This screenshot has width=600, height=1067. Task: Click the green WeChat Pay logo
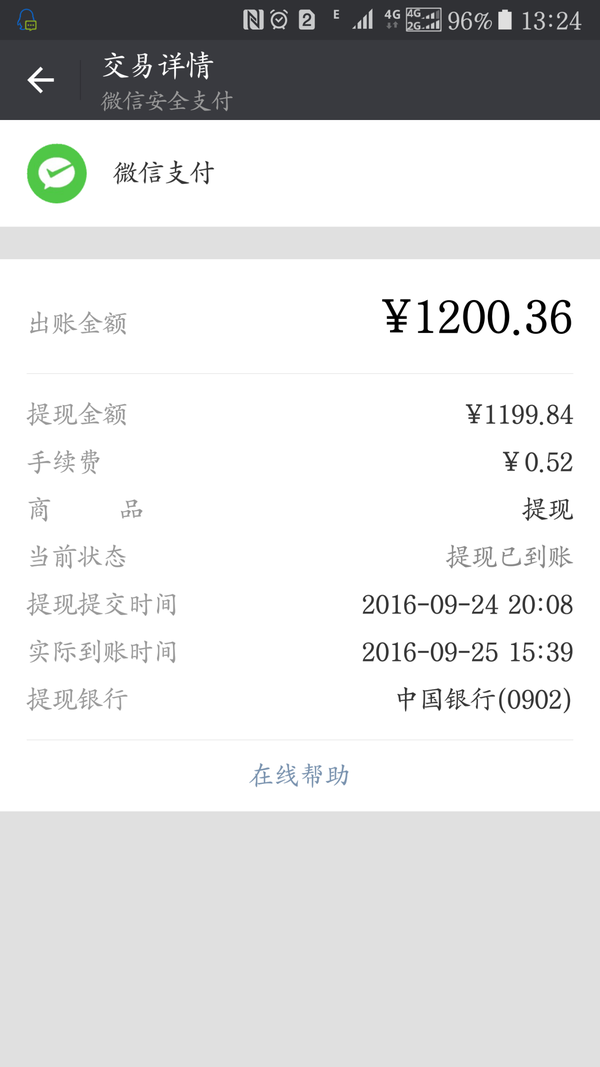57,173
